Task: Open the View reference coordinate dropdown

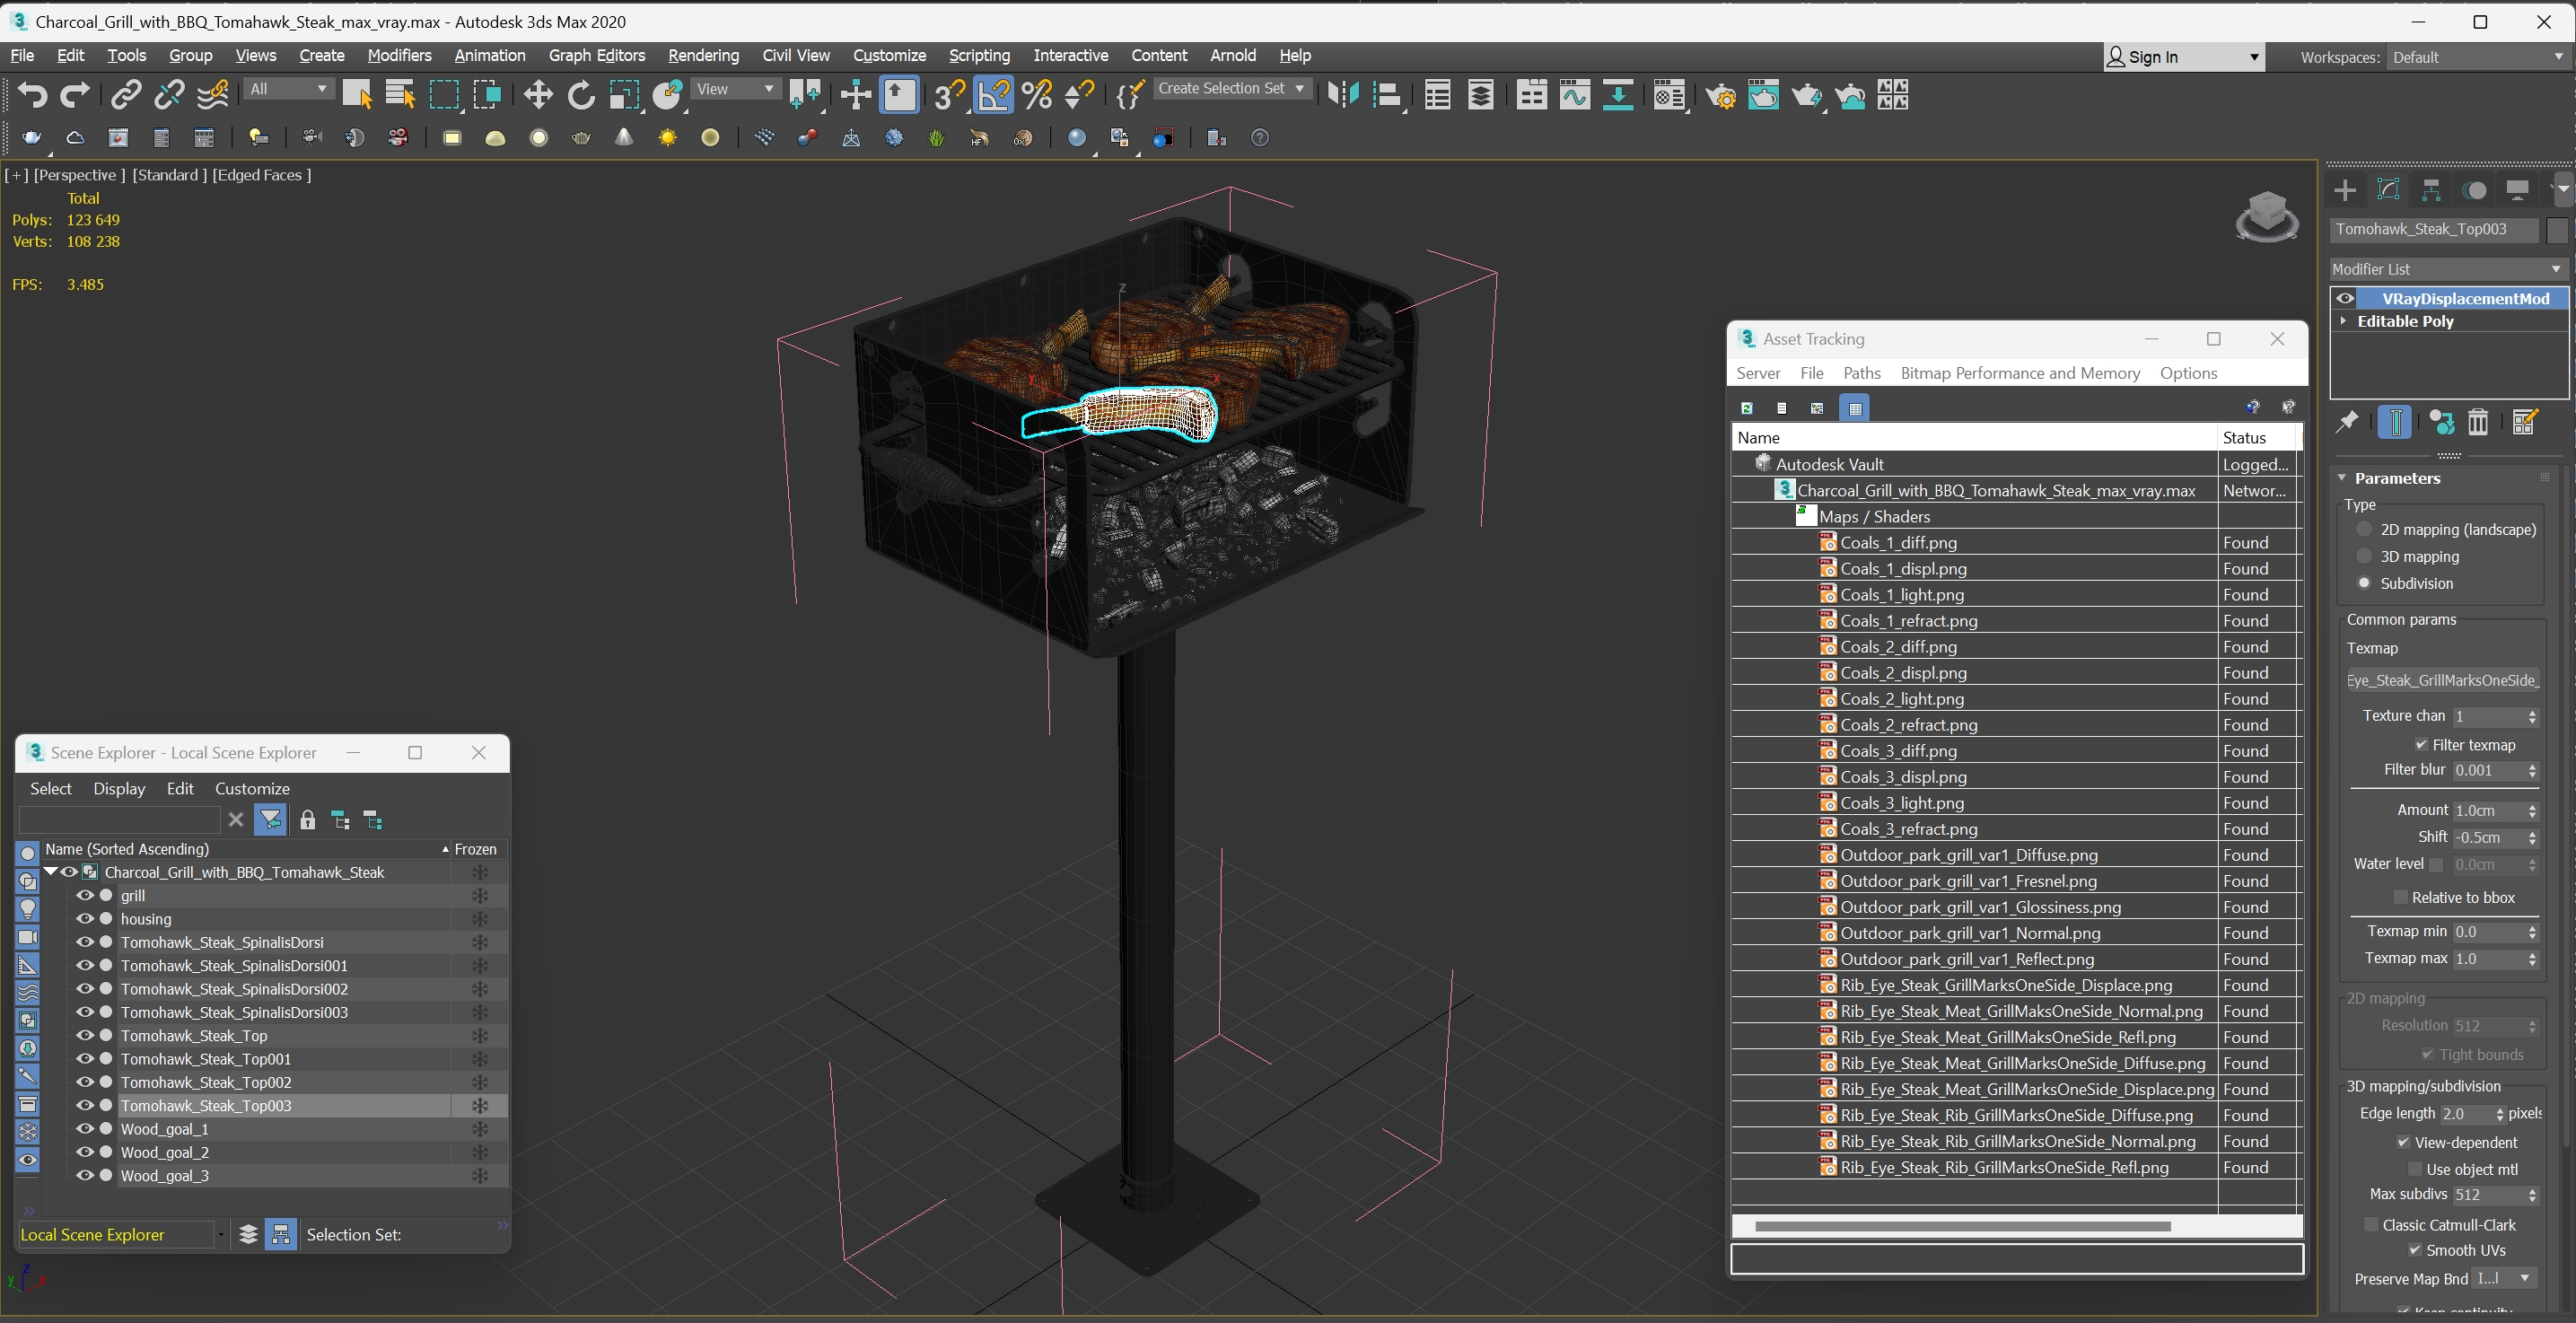Action: (736, 89)
